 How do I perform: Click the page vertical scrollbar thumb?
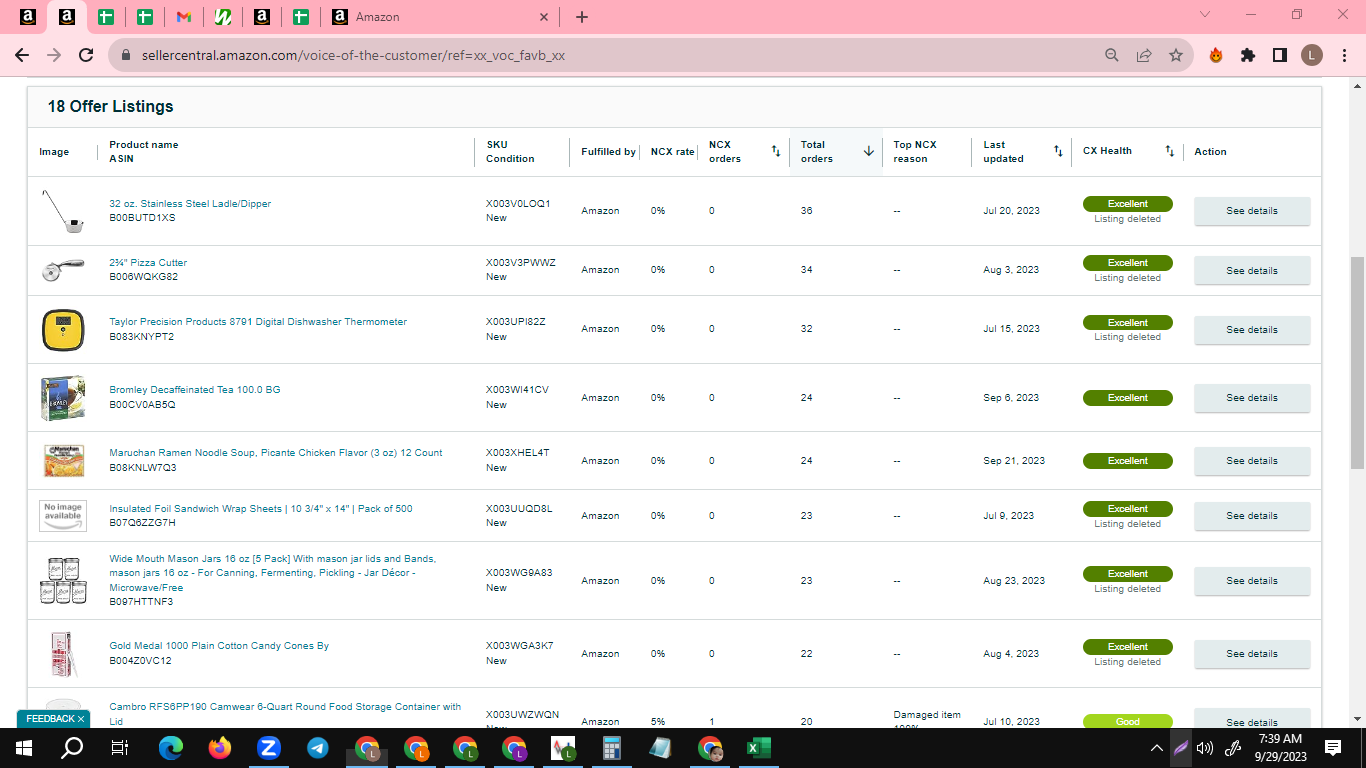(x=1357, y=362)
